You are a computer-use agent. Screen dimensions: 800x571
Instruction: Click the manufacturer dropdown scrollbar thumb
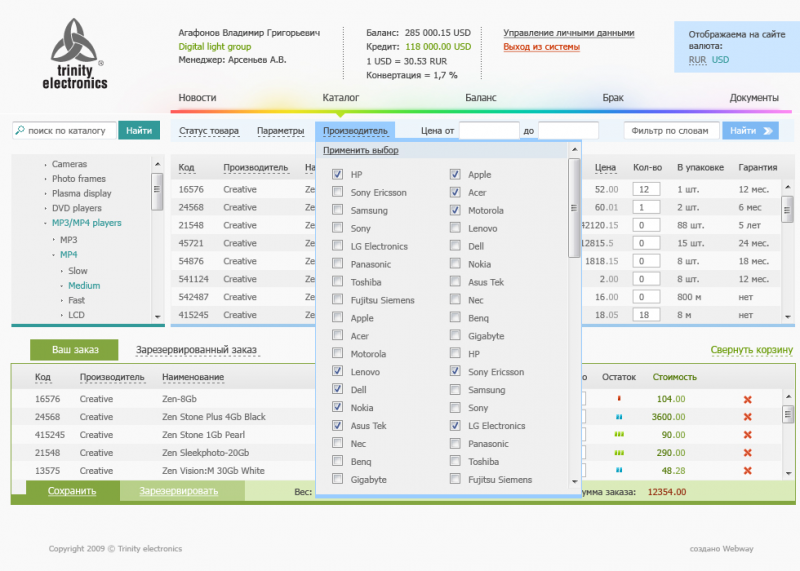coord(574,208)
